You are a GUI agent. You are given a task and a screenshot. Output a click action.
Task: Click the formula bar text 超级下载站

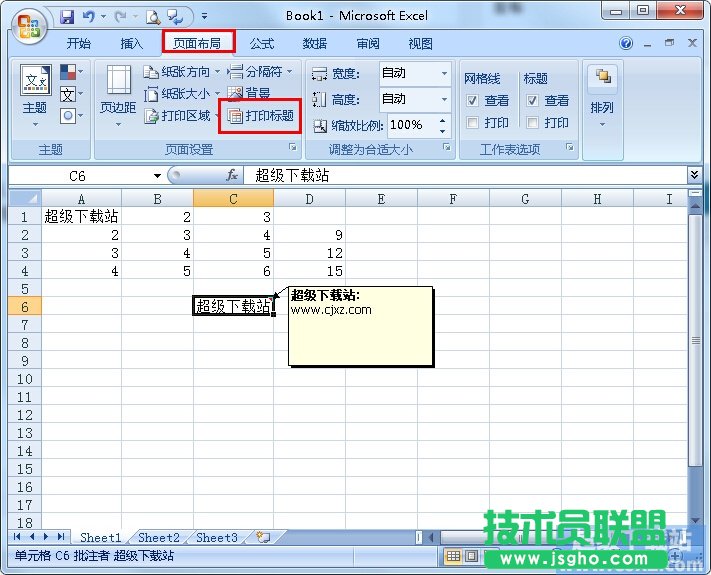click(292, 175)
